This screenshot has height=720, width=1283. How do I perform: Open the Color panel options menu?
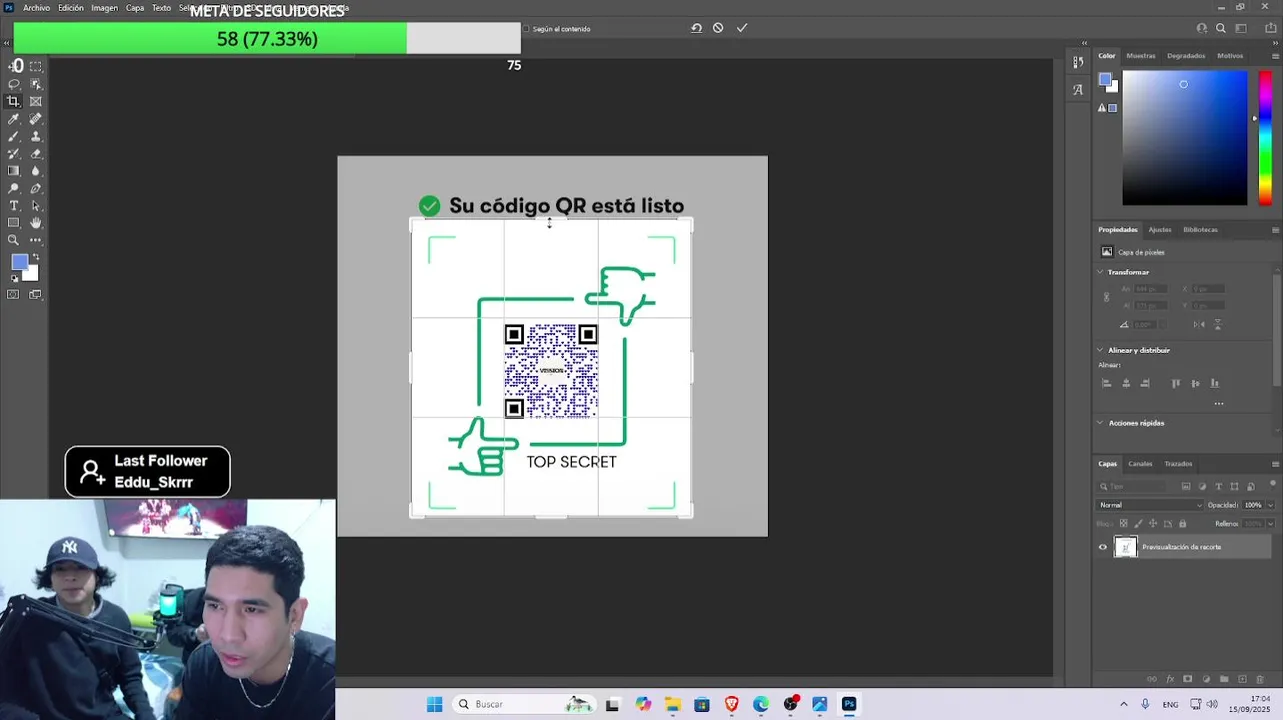click(1275, 56)
